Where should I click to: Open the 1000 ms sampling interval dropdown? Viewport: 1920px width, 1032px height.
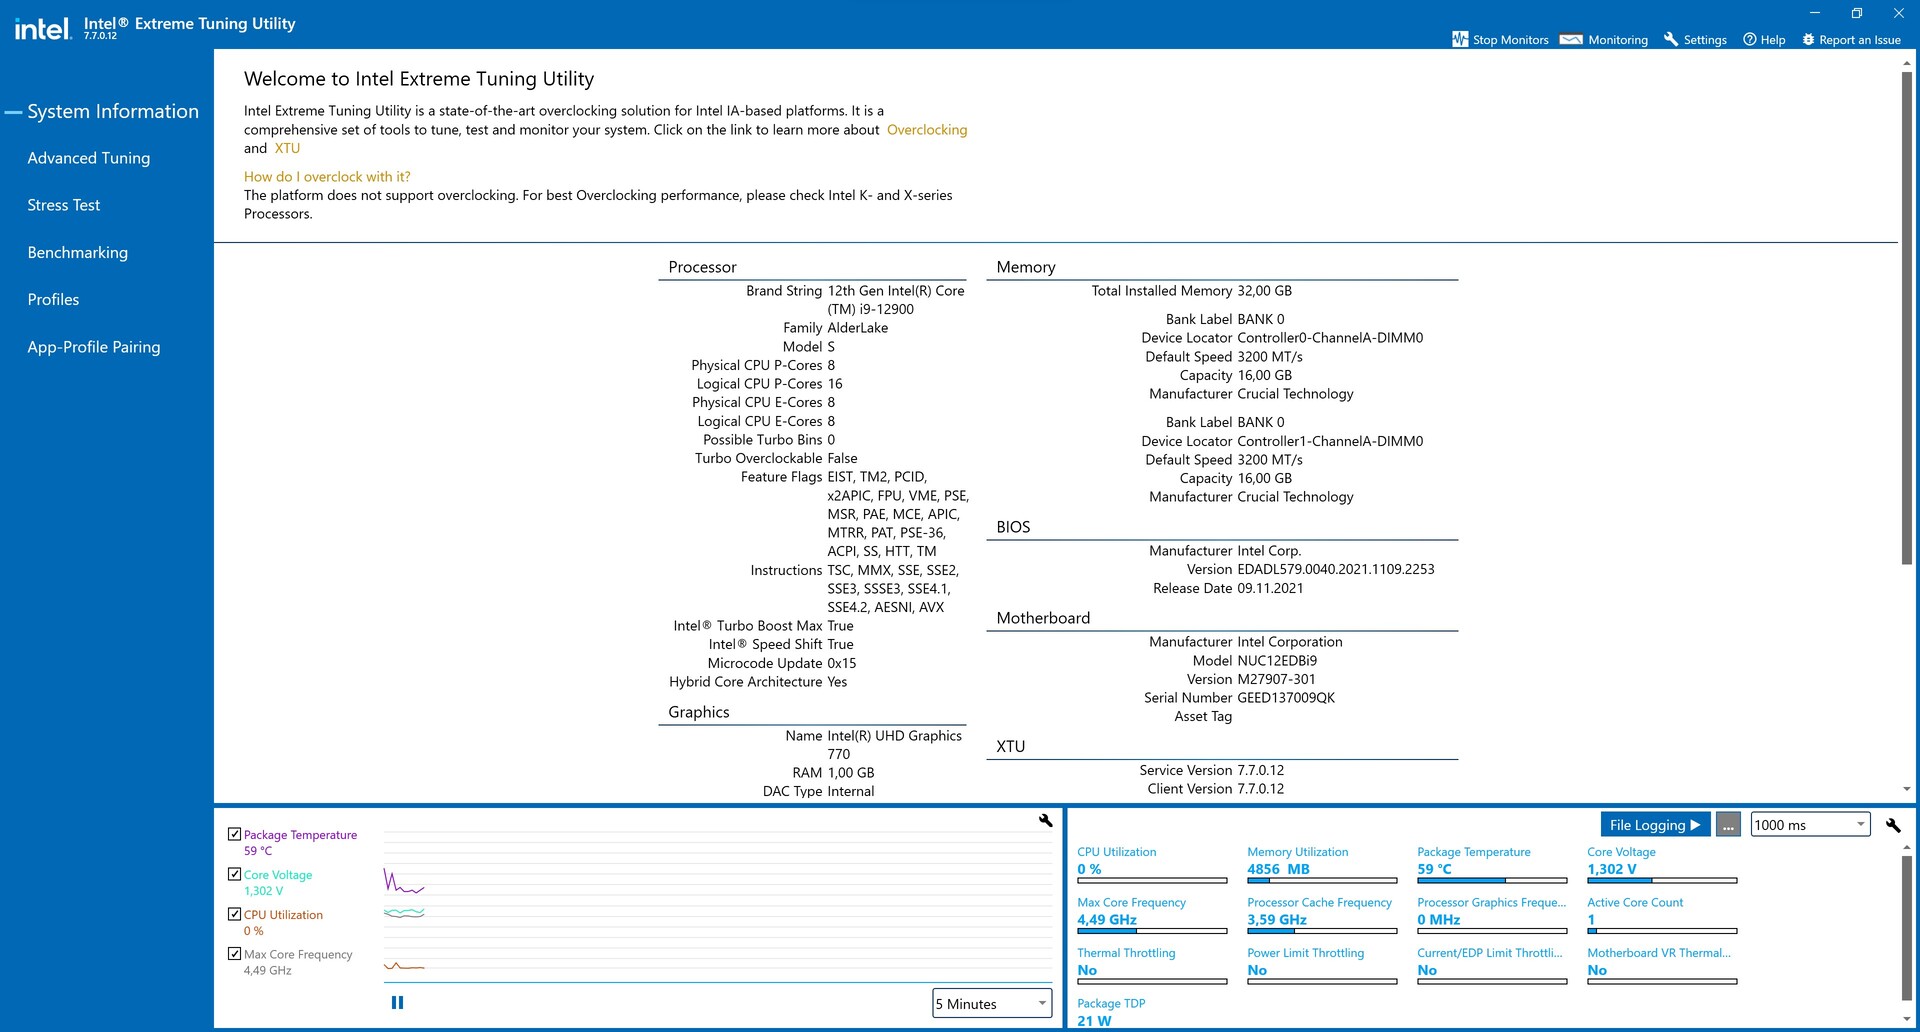[1810, 825]
